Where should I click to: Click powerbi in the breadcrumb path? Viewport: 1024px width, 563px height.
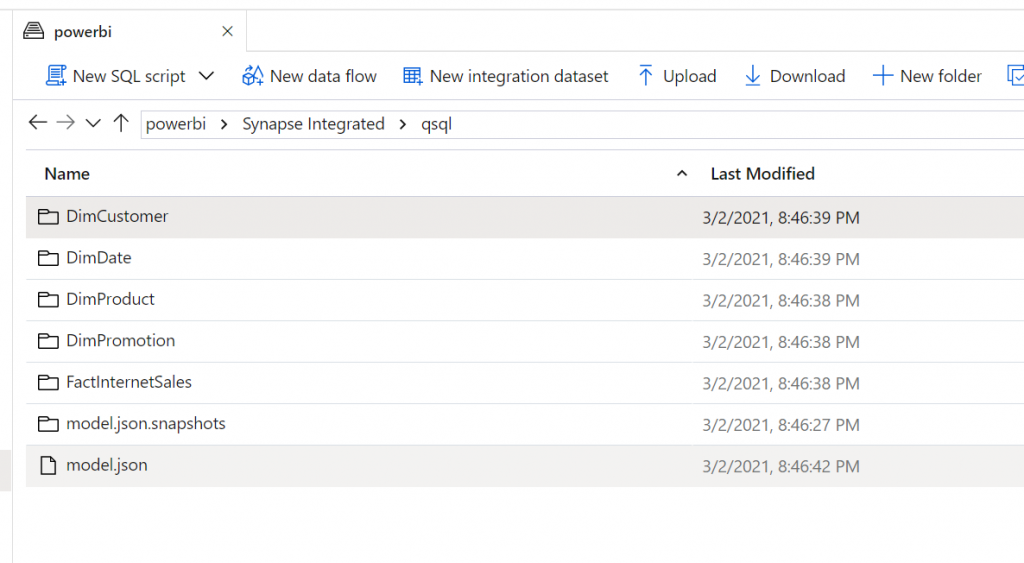tap(176, 124)
